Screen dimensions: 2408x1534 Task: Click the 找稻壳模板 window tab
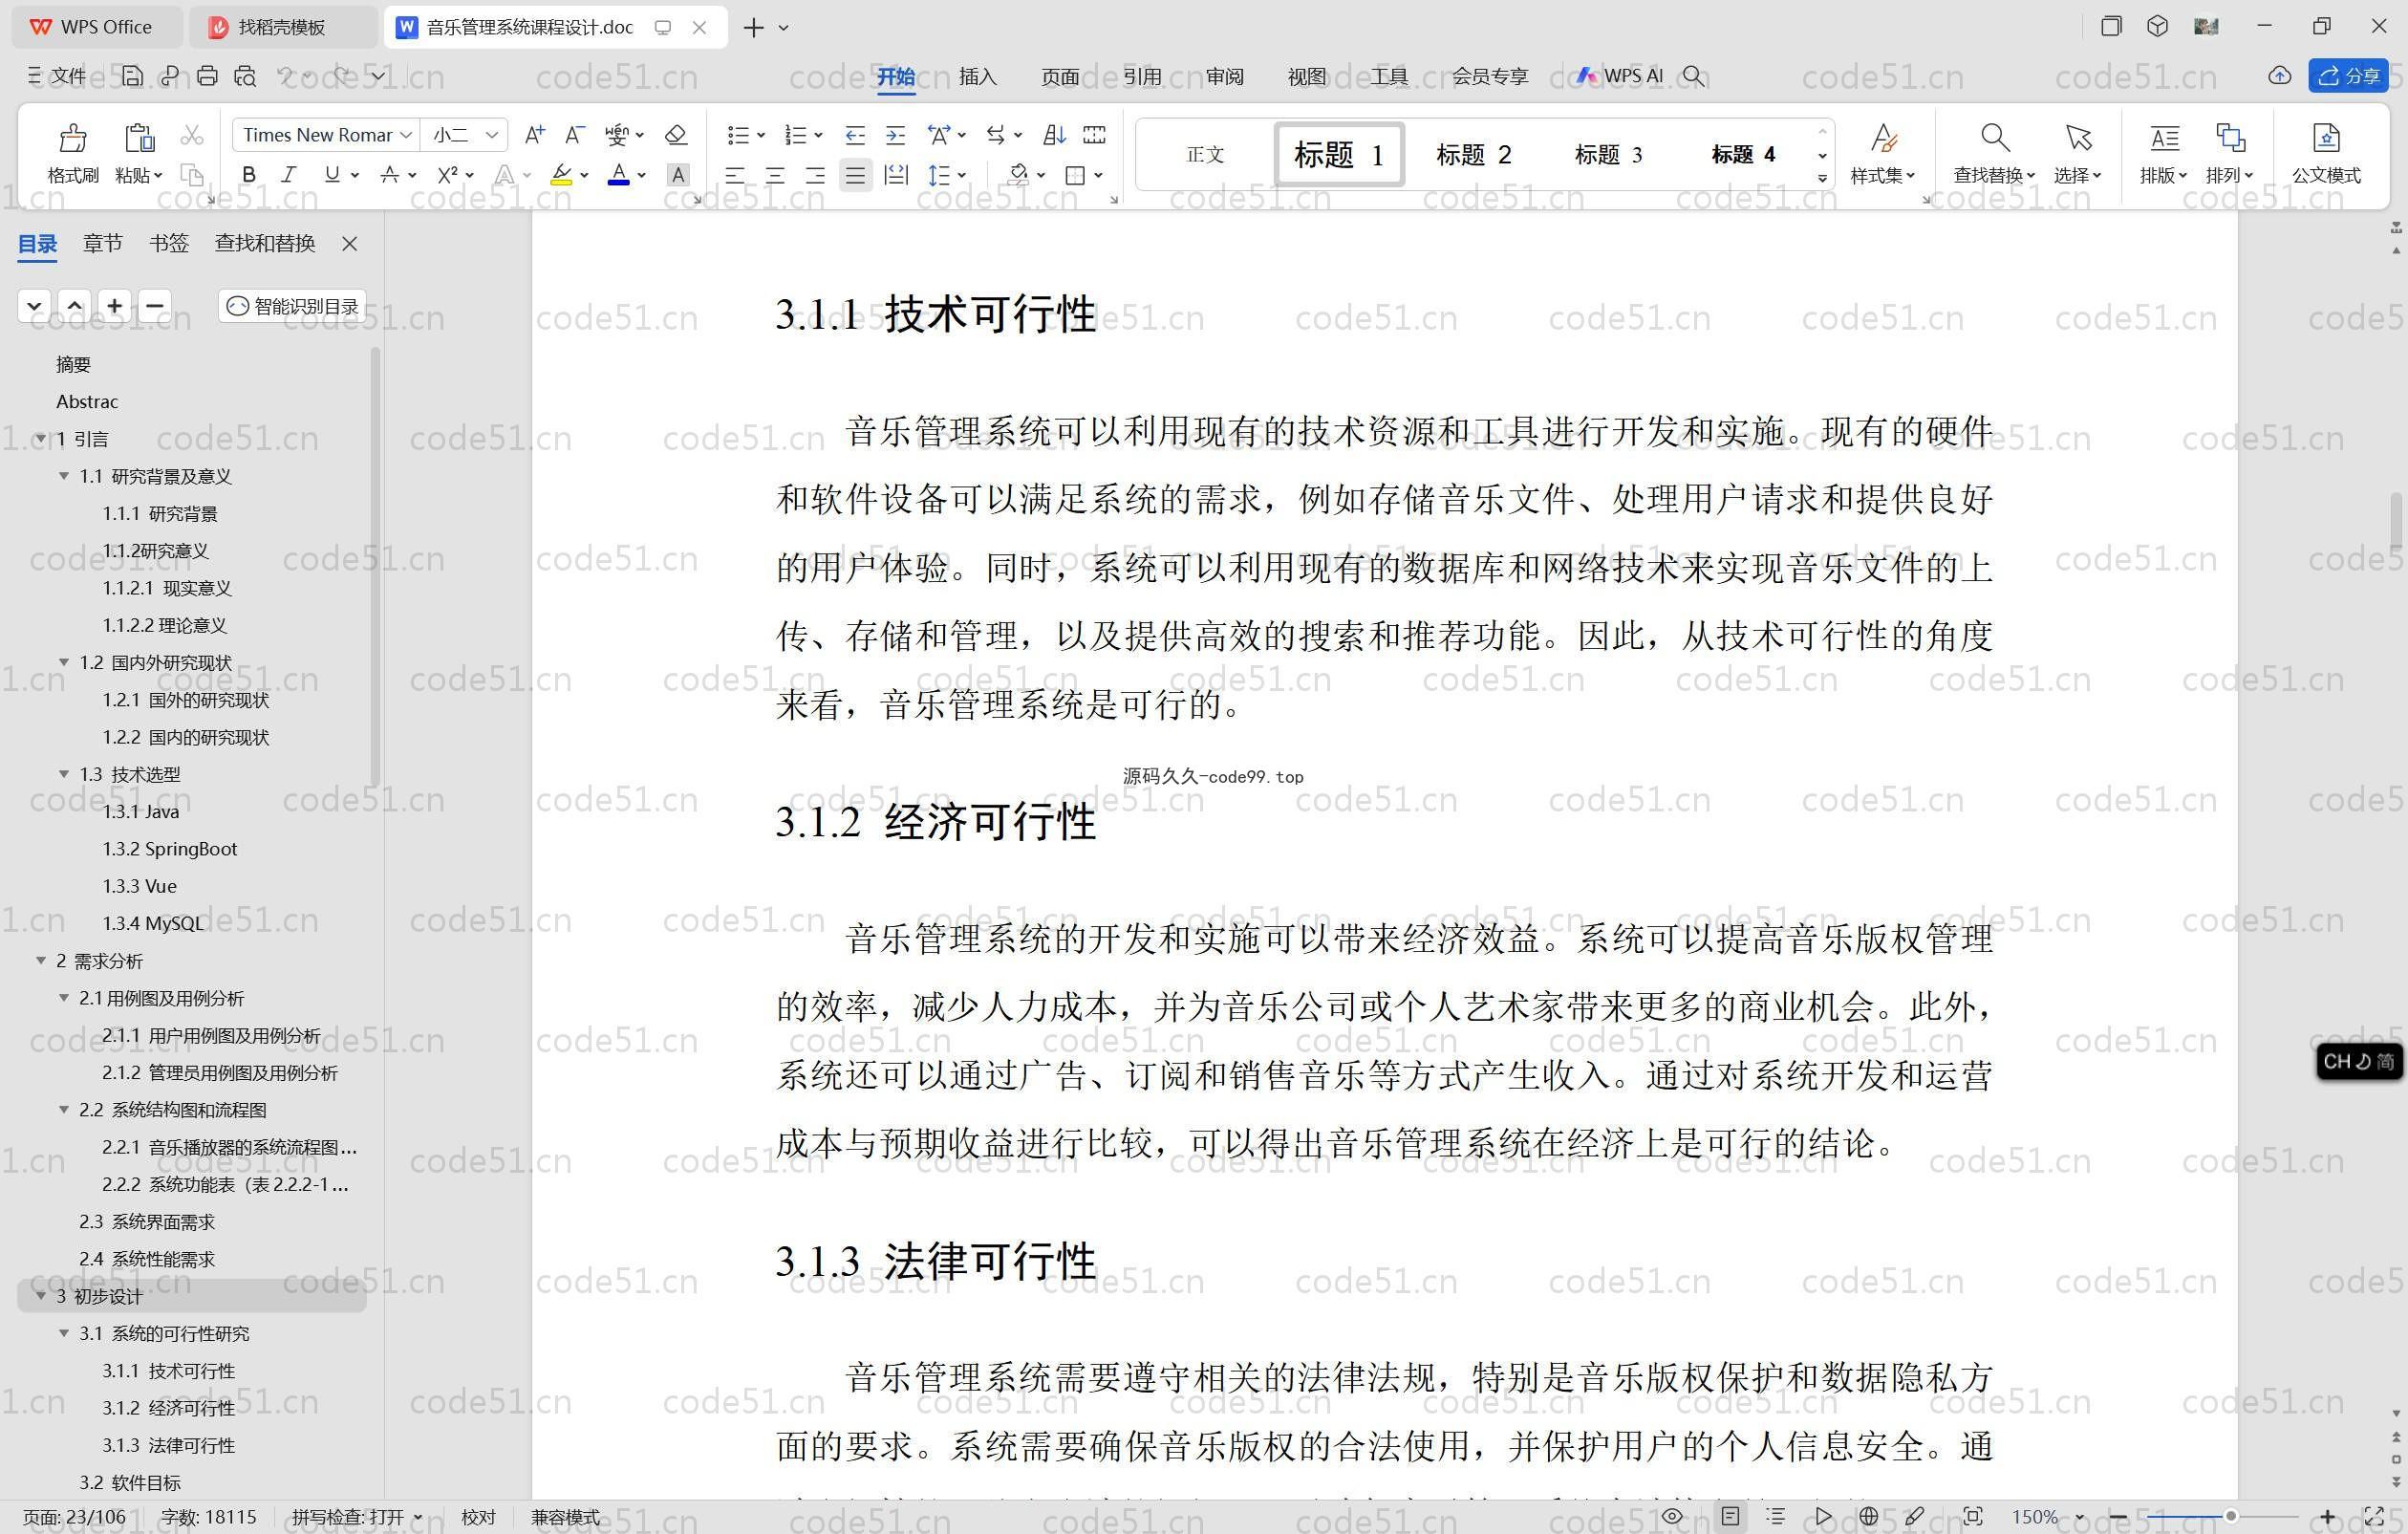click(x=284, y=27)
